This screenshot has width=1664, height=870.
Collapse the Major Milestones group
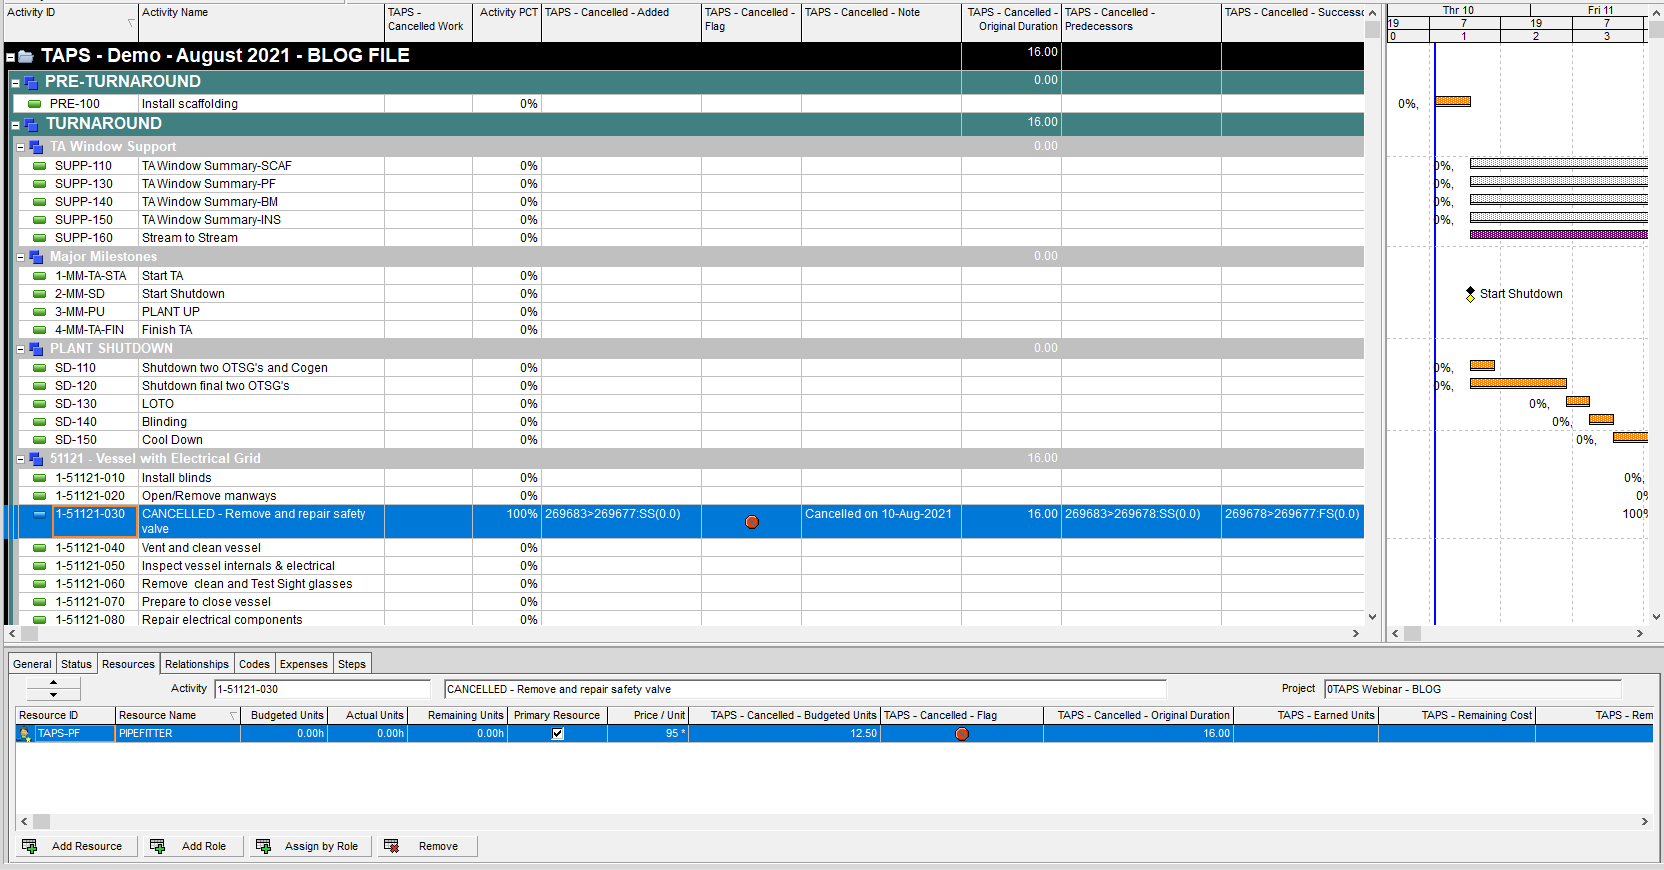point(20,257)
